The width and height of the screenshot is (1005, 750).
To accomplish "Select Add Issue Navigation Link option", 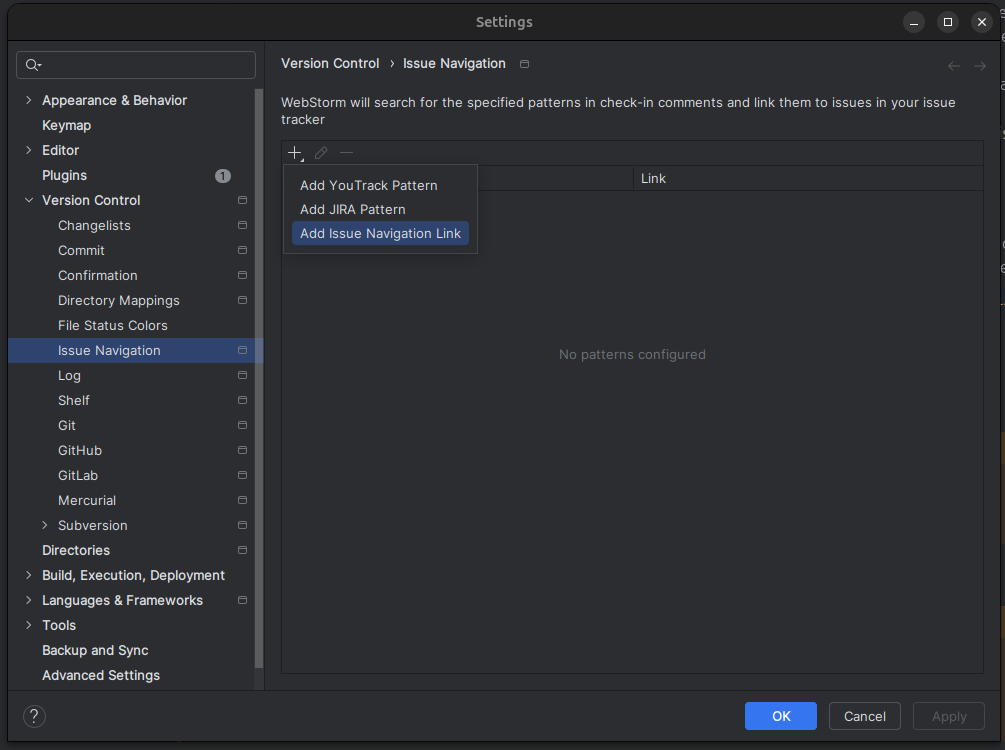I will 380,233.
